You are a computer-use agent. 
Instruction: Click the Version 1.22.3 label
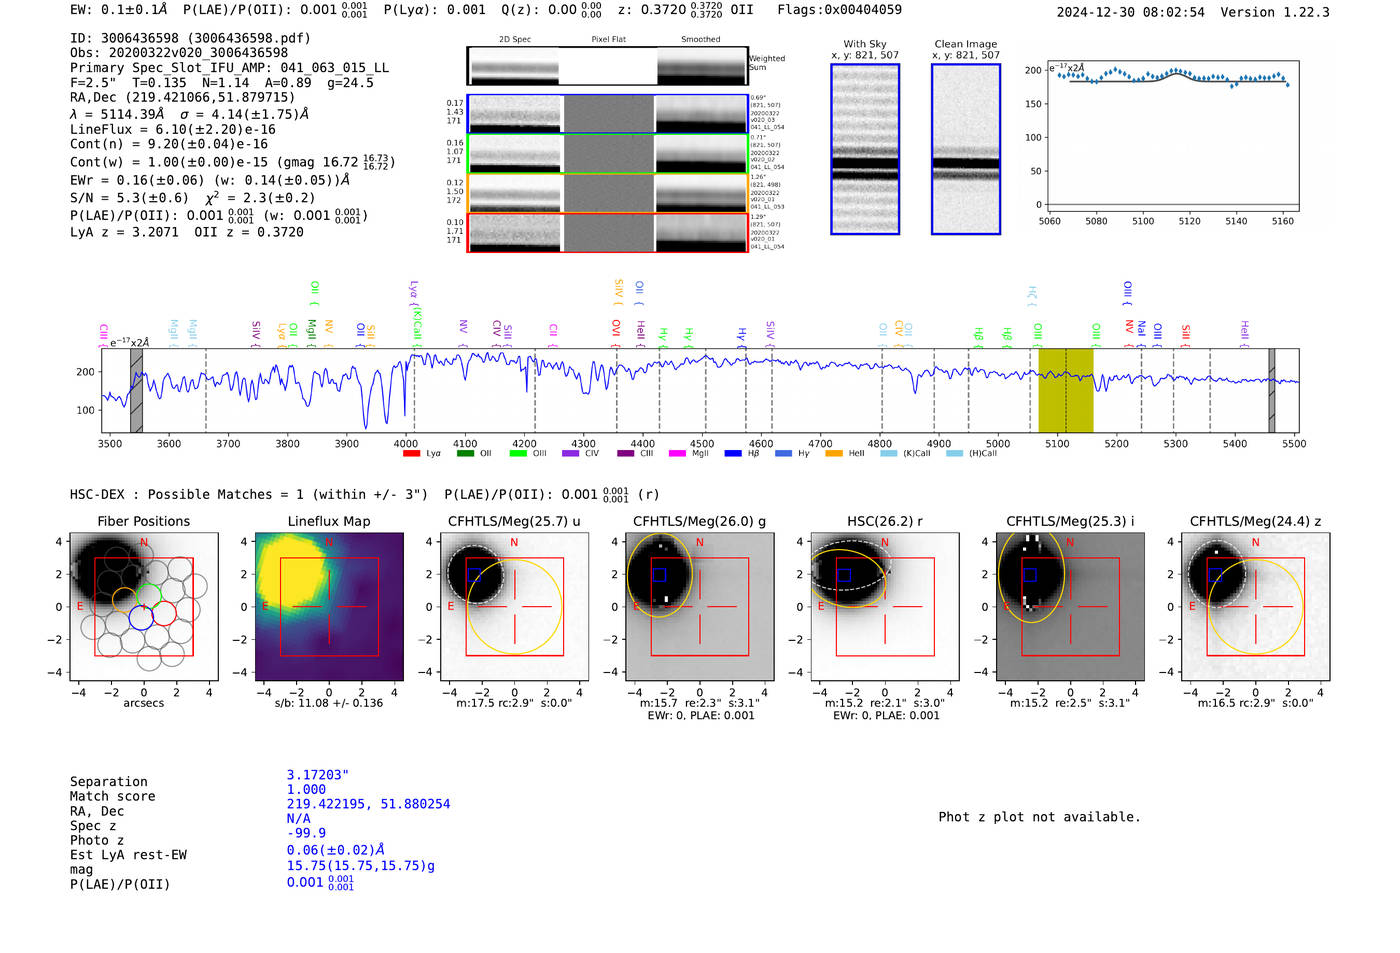(x=1275, y=12)
